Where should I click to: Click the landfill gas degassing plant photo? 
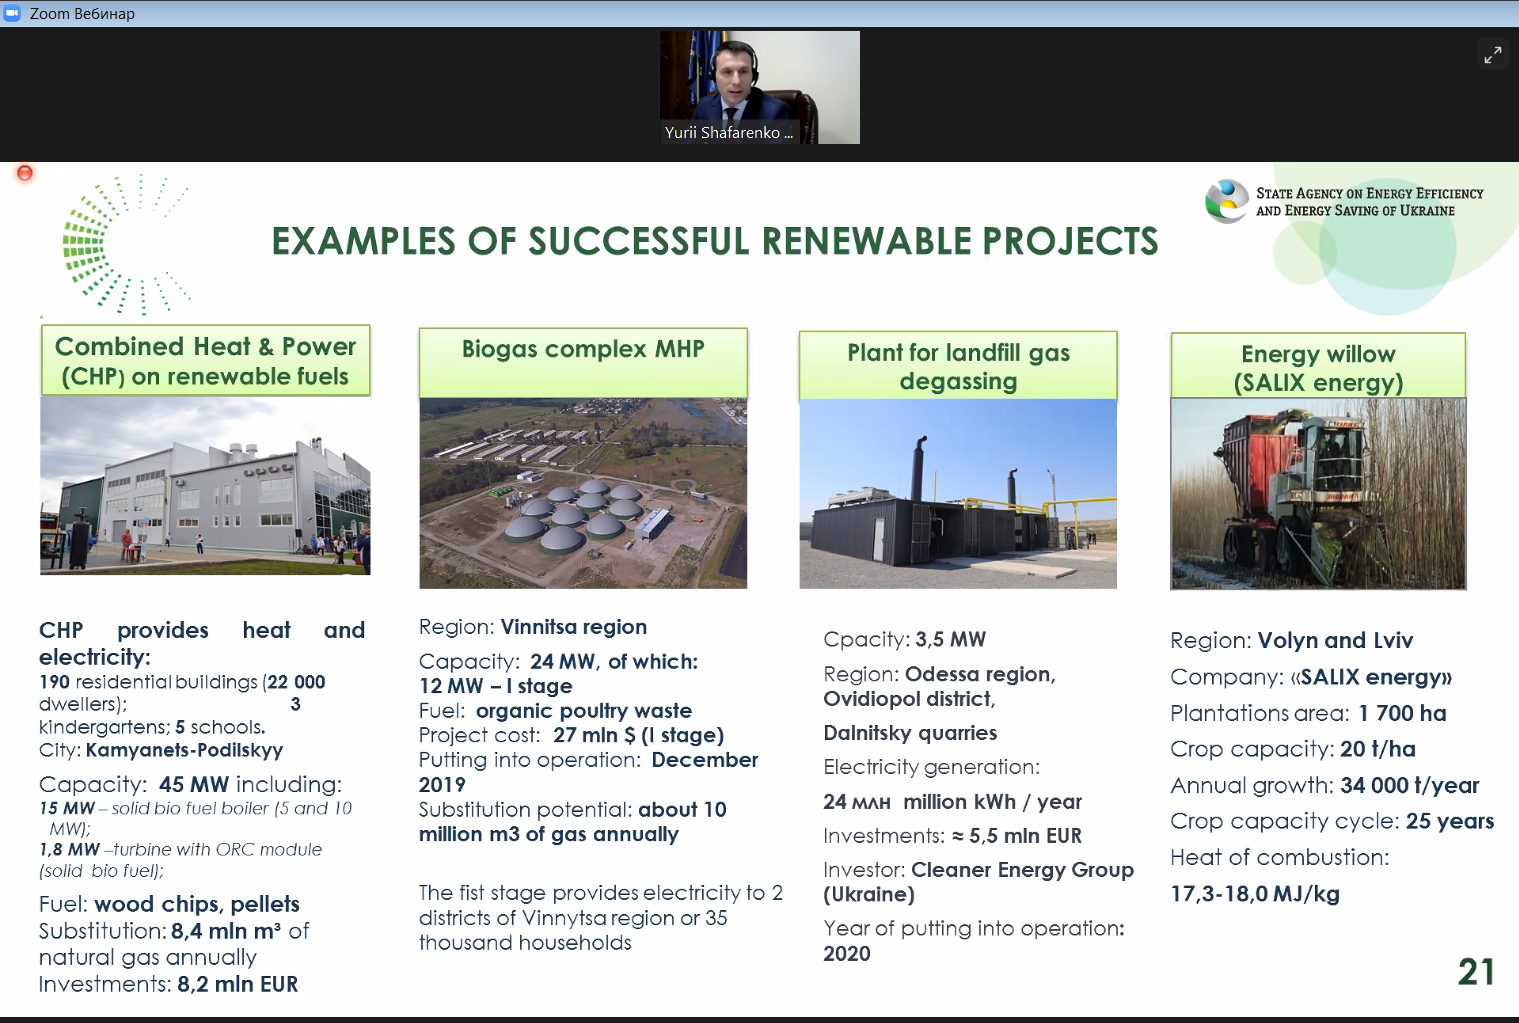(x=957, y=494)
